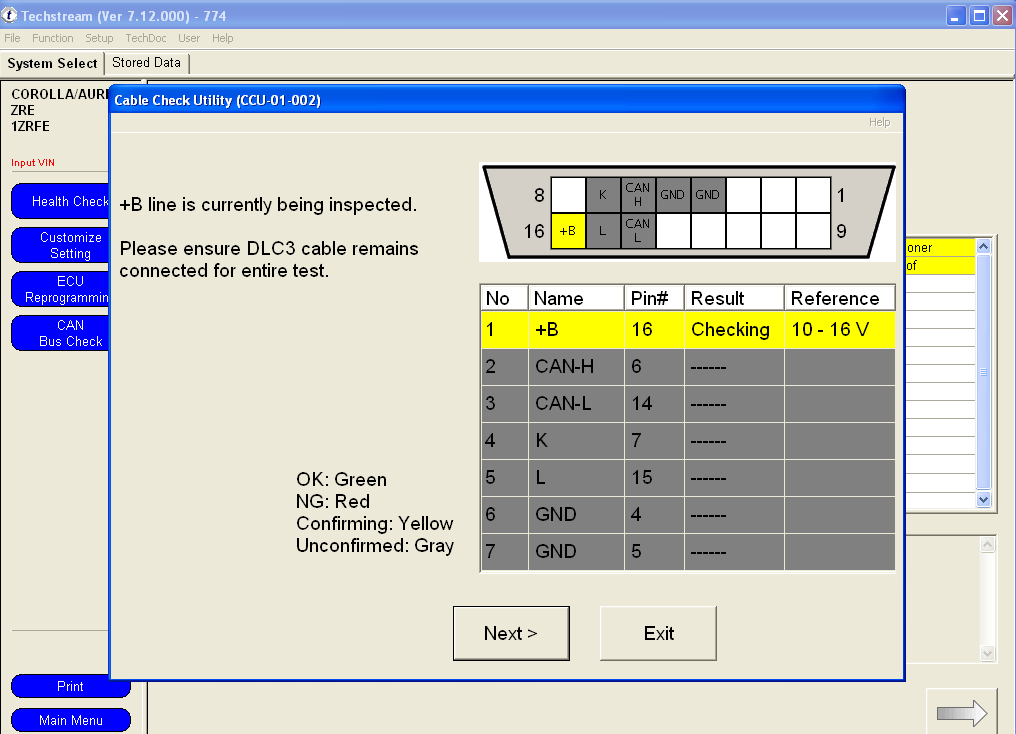Click the scroll-down arrow on the right list
This screenshot has width=1016, height=734.
click(x=984, y=499)
